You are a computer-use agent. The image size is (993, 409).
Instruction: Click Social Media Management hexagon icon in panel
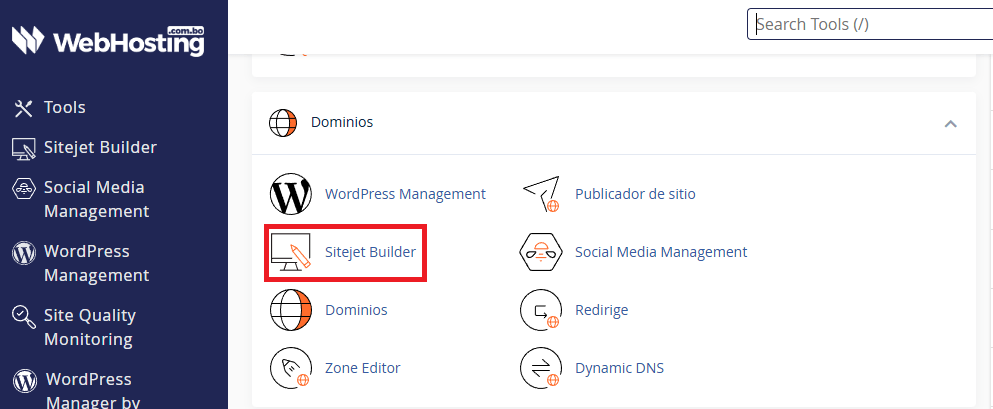coord(541,252)
